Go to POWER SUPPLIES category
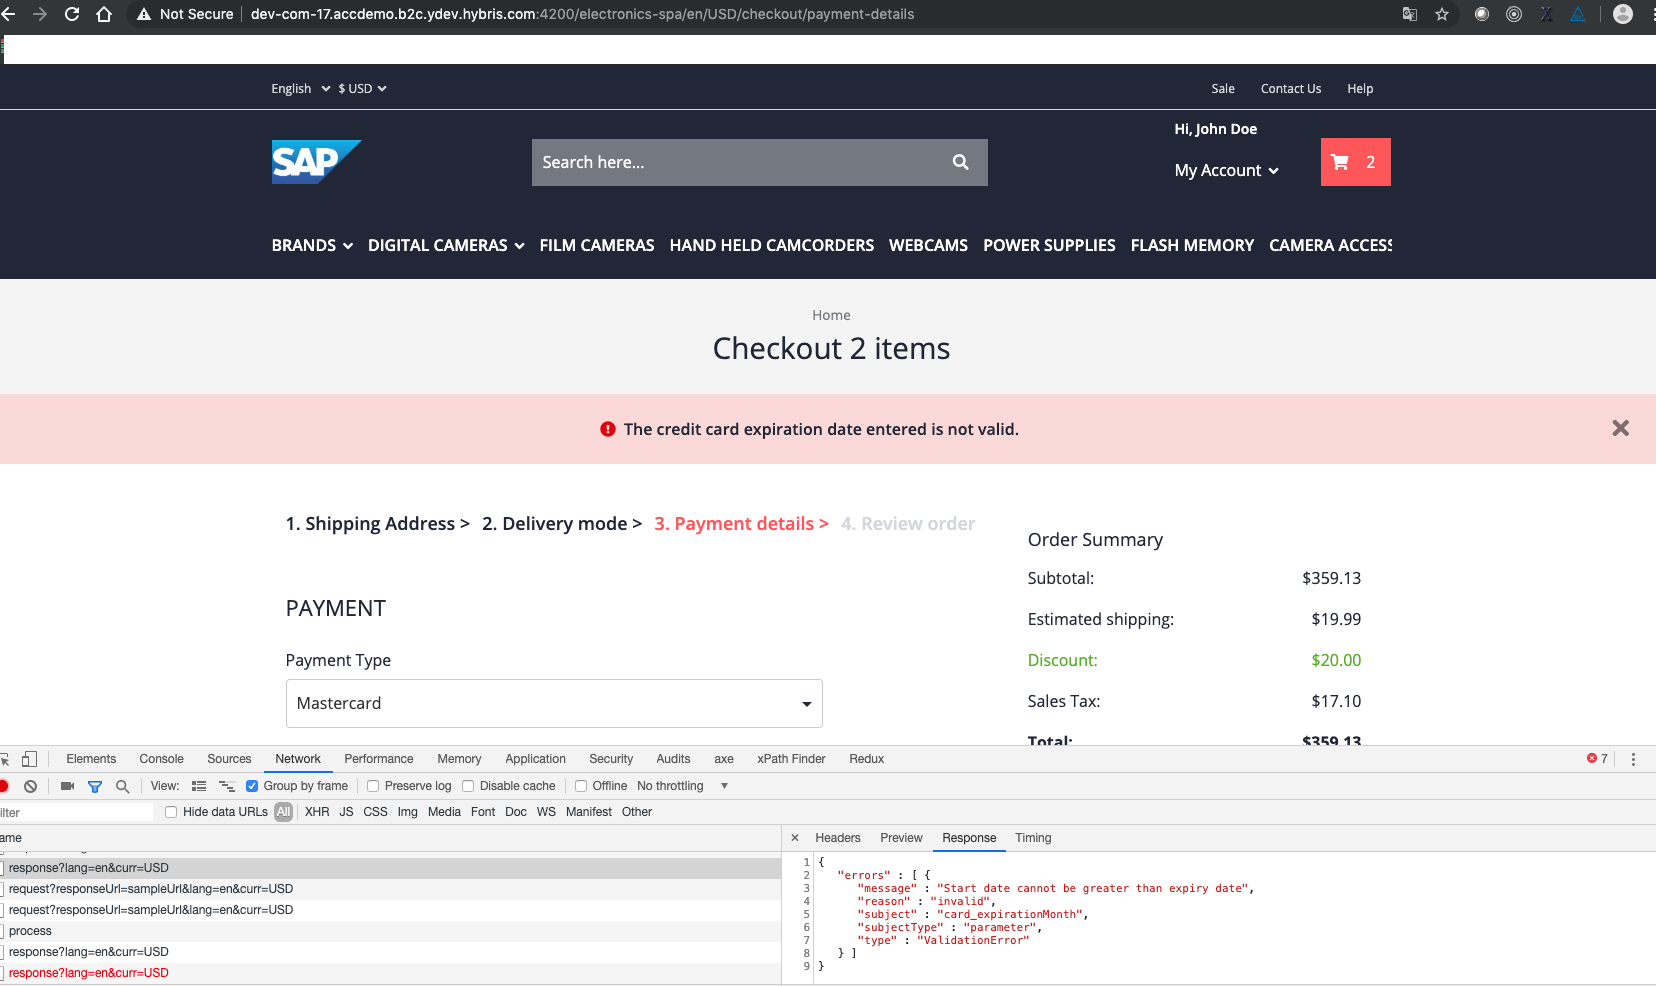The height and width of the screenshot is (986, 1656). [x=1049, y=245]
